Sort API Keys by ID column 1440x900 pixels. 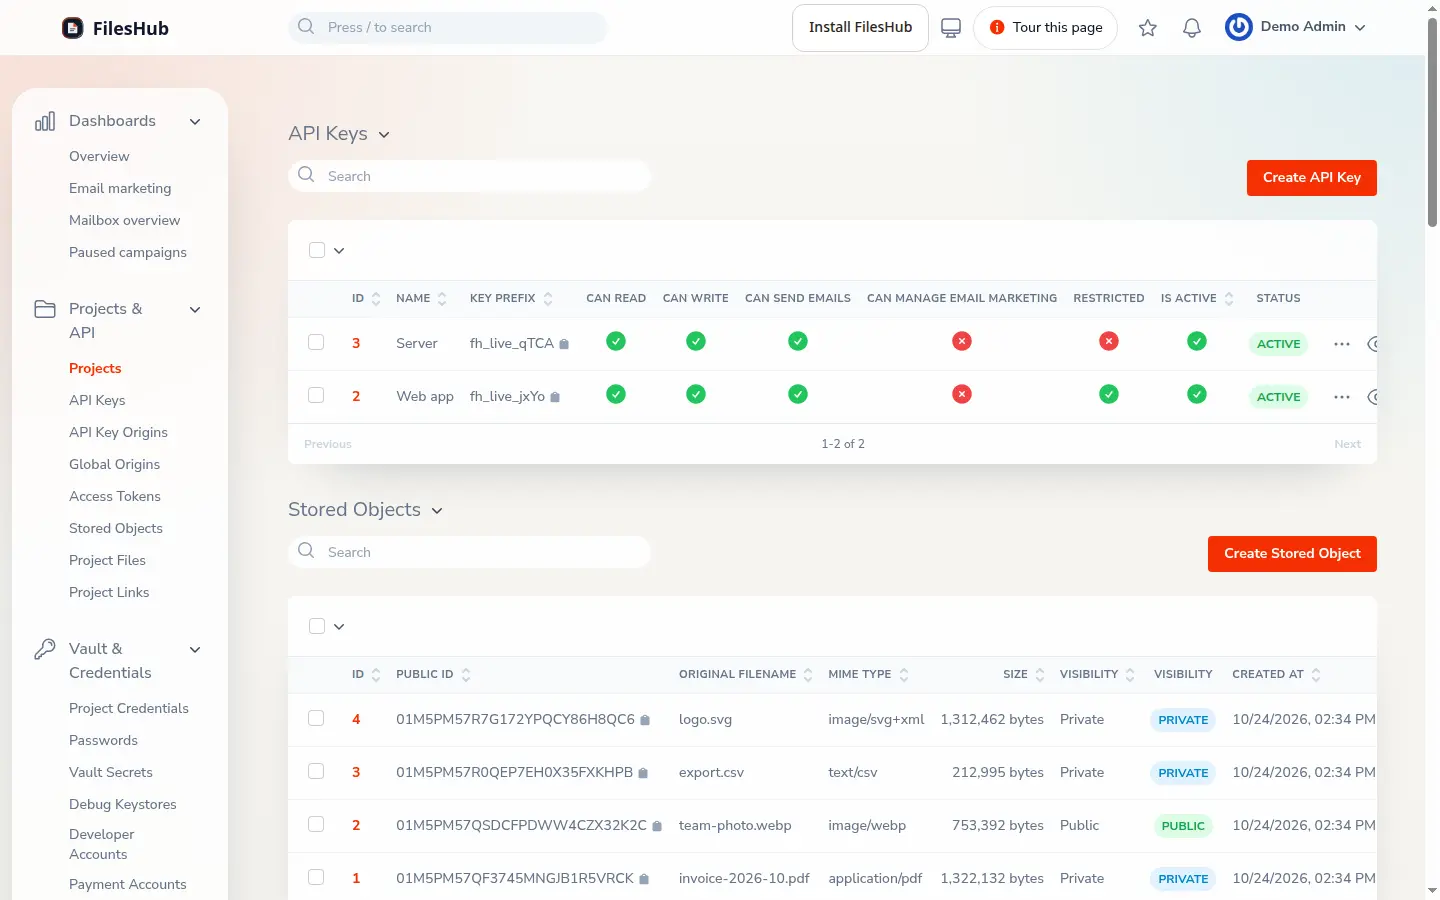[376, 298]
